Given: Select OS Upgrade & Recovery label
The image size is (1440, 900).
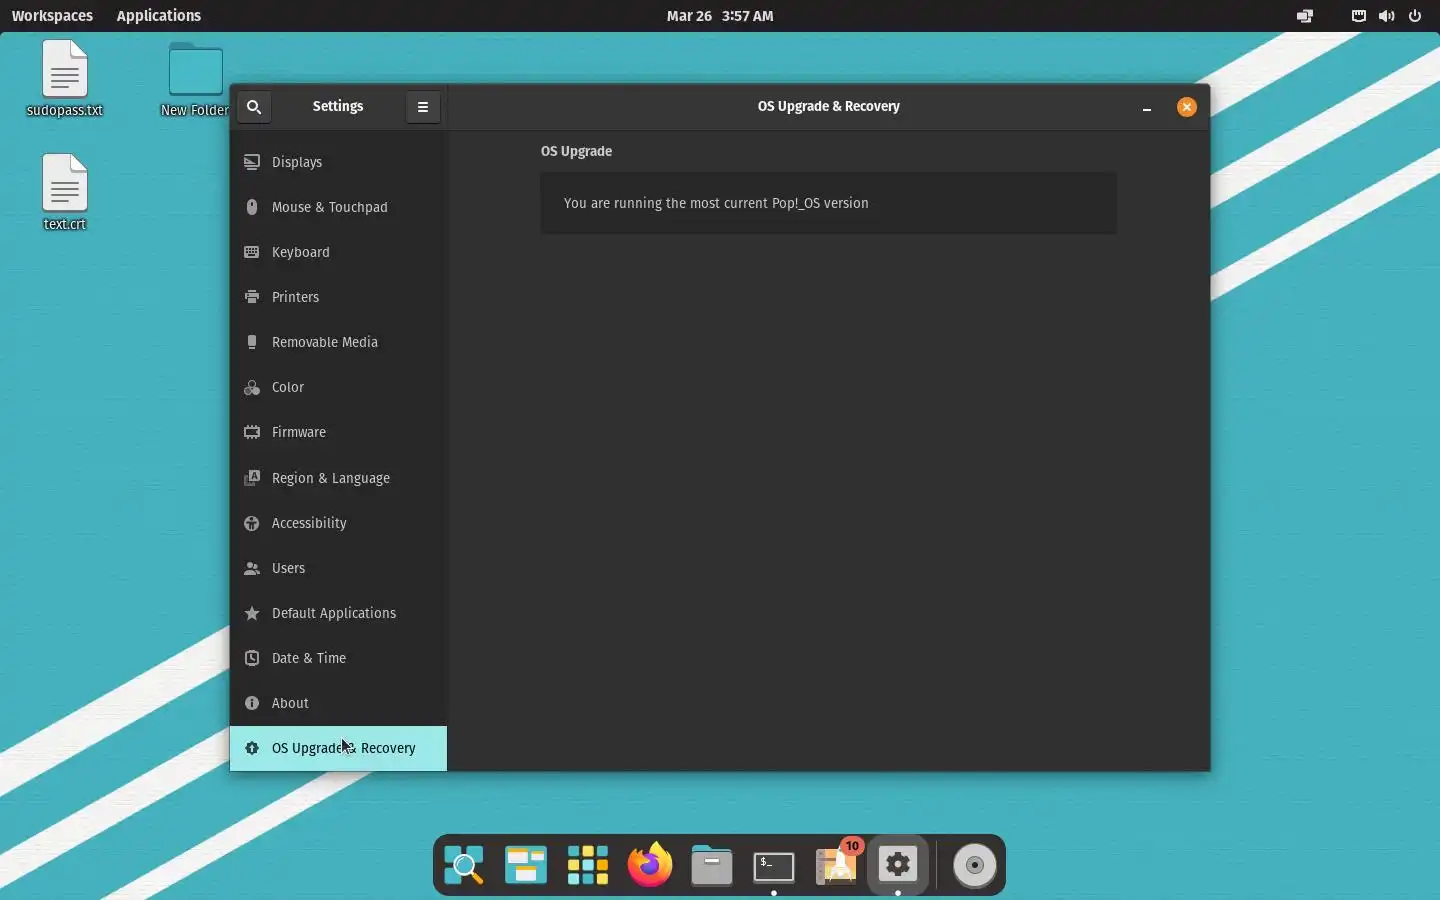Looking at the screenshot, I should (x=344, y=748).
